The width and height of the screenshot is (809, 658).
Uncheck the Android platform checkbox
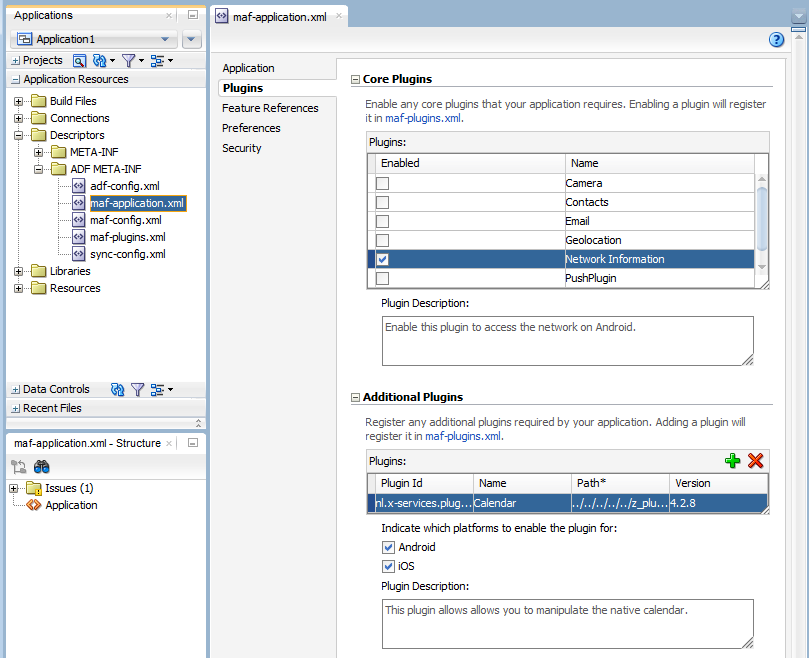(389, 547)
